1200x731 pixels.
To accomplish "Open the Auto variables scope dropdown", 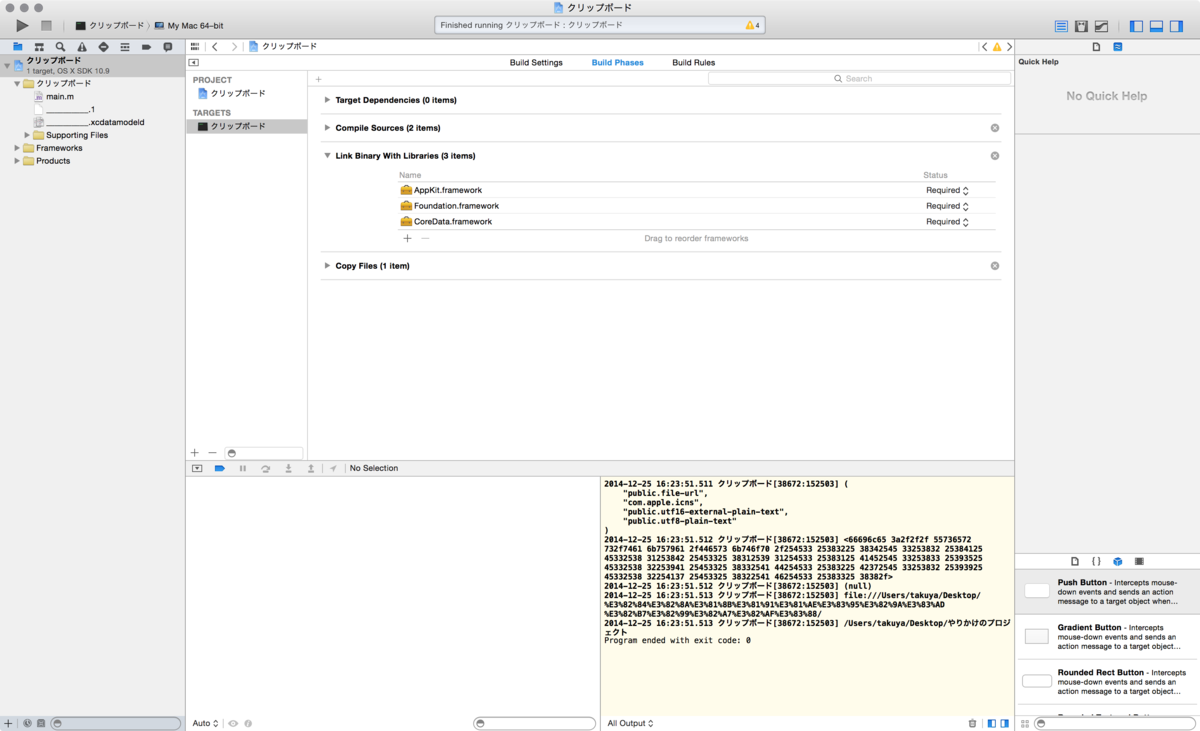I will tap(206, 723).
